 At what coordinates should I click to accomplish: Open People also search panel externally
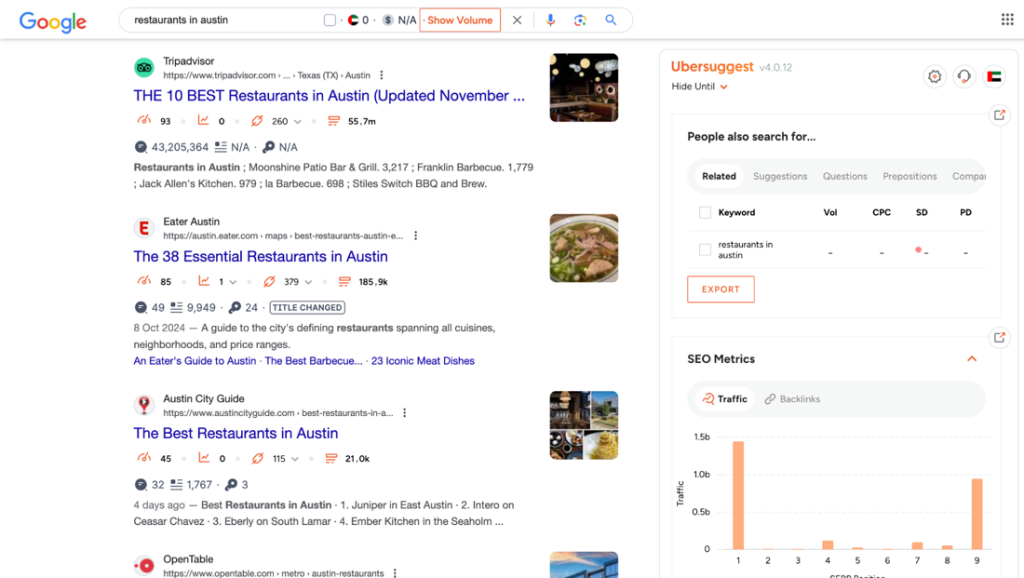tap(999, 115)
